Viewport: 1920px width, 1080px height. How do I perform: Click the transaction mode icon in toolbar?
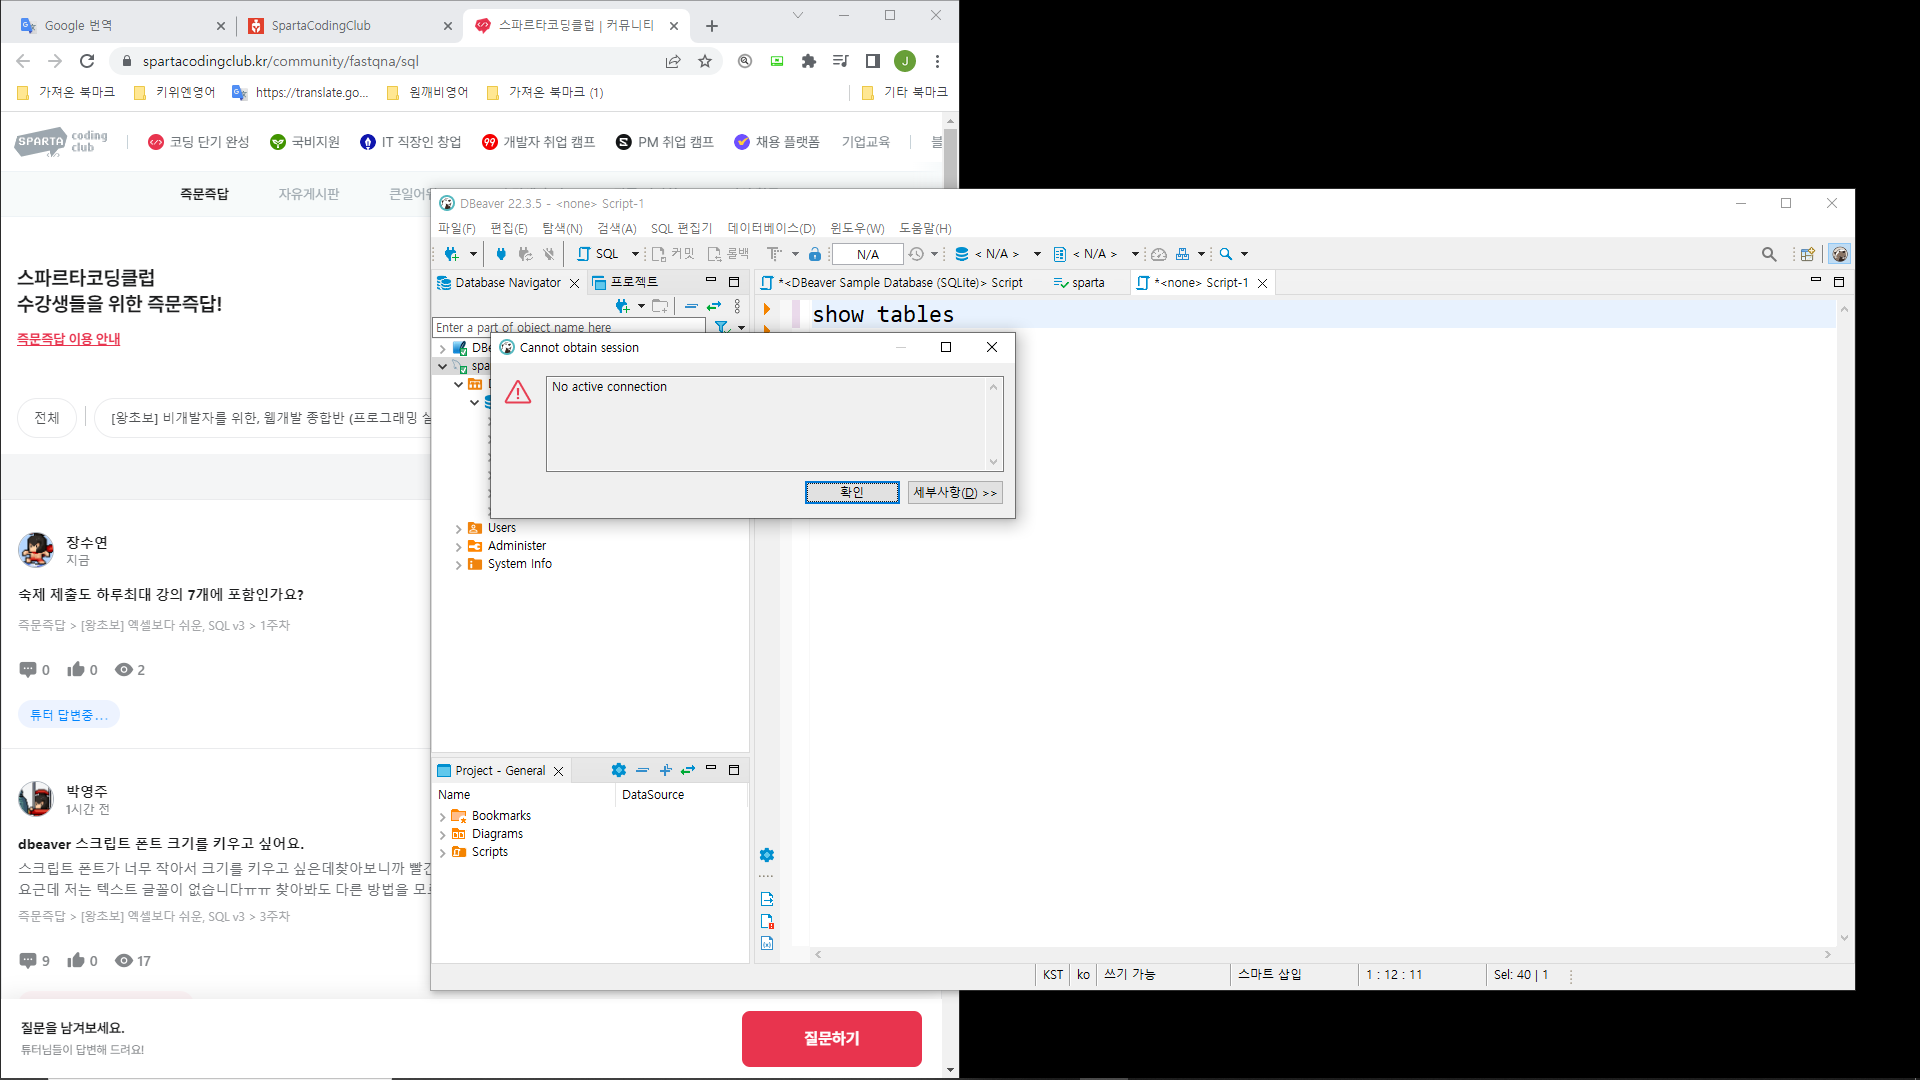[774, 254]
